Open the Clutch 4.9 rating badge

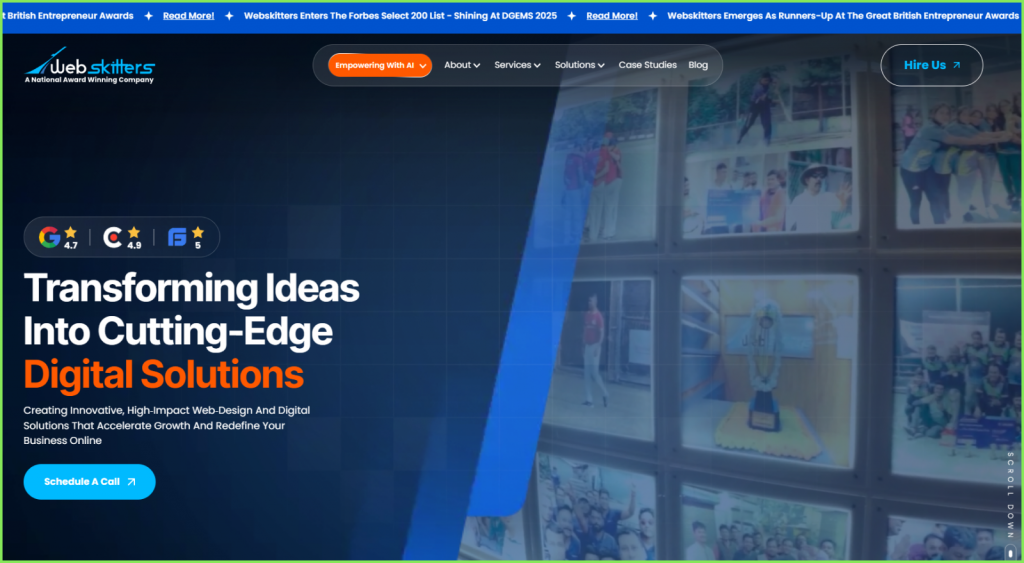point(122,237)
